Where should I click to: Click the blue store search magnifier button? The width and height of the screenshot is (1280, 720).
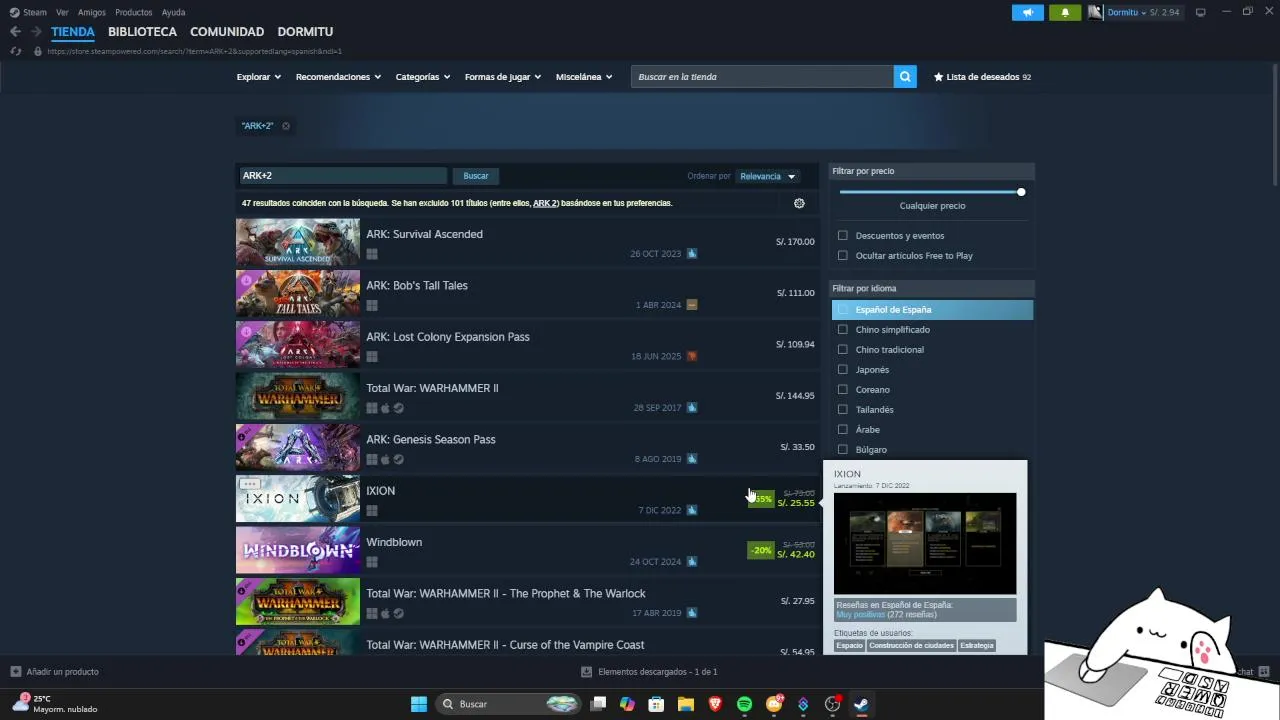tap(905, 77)
